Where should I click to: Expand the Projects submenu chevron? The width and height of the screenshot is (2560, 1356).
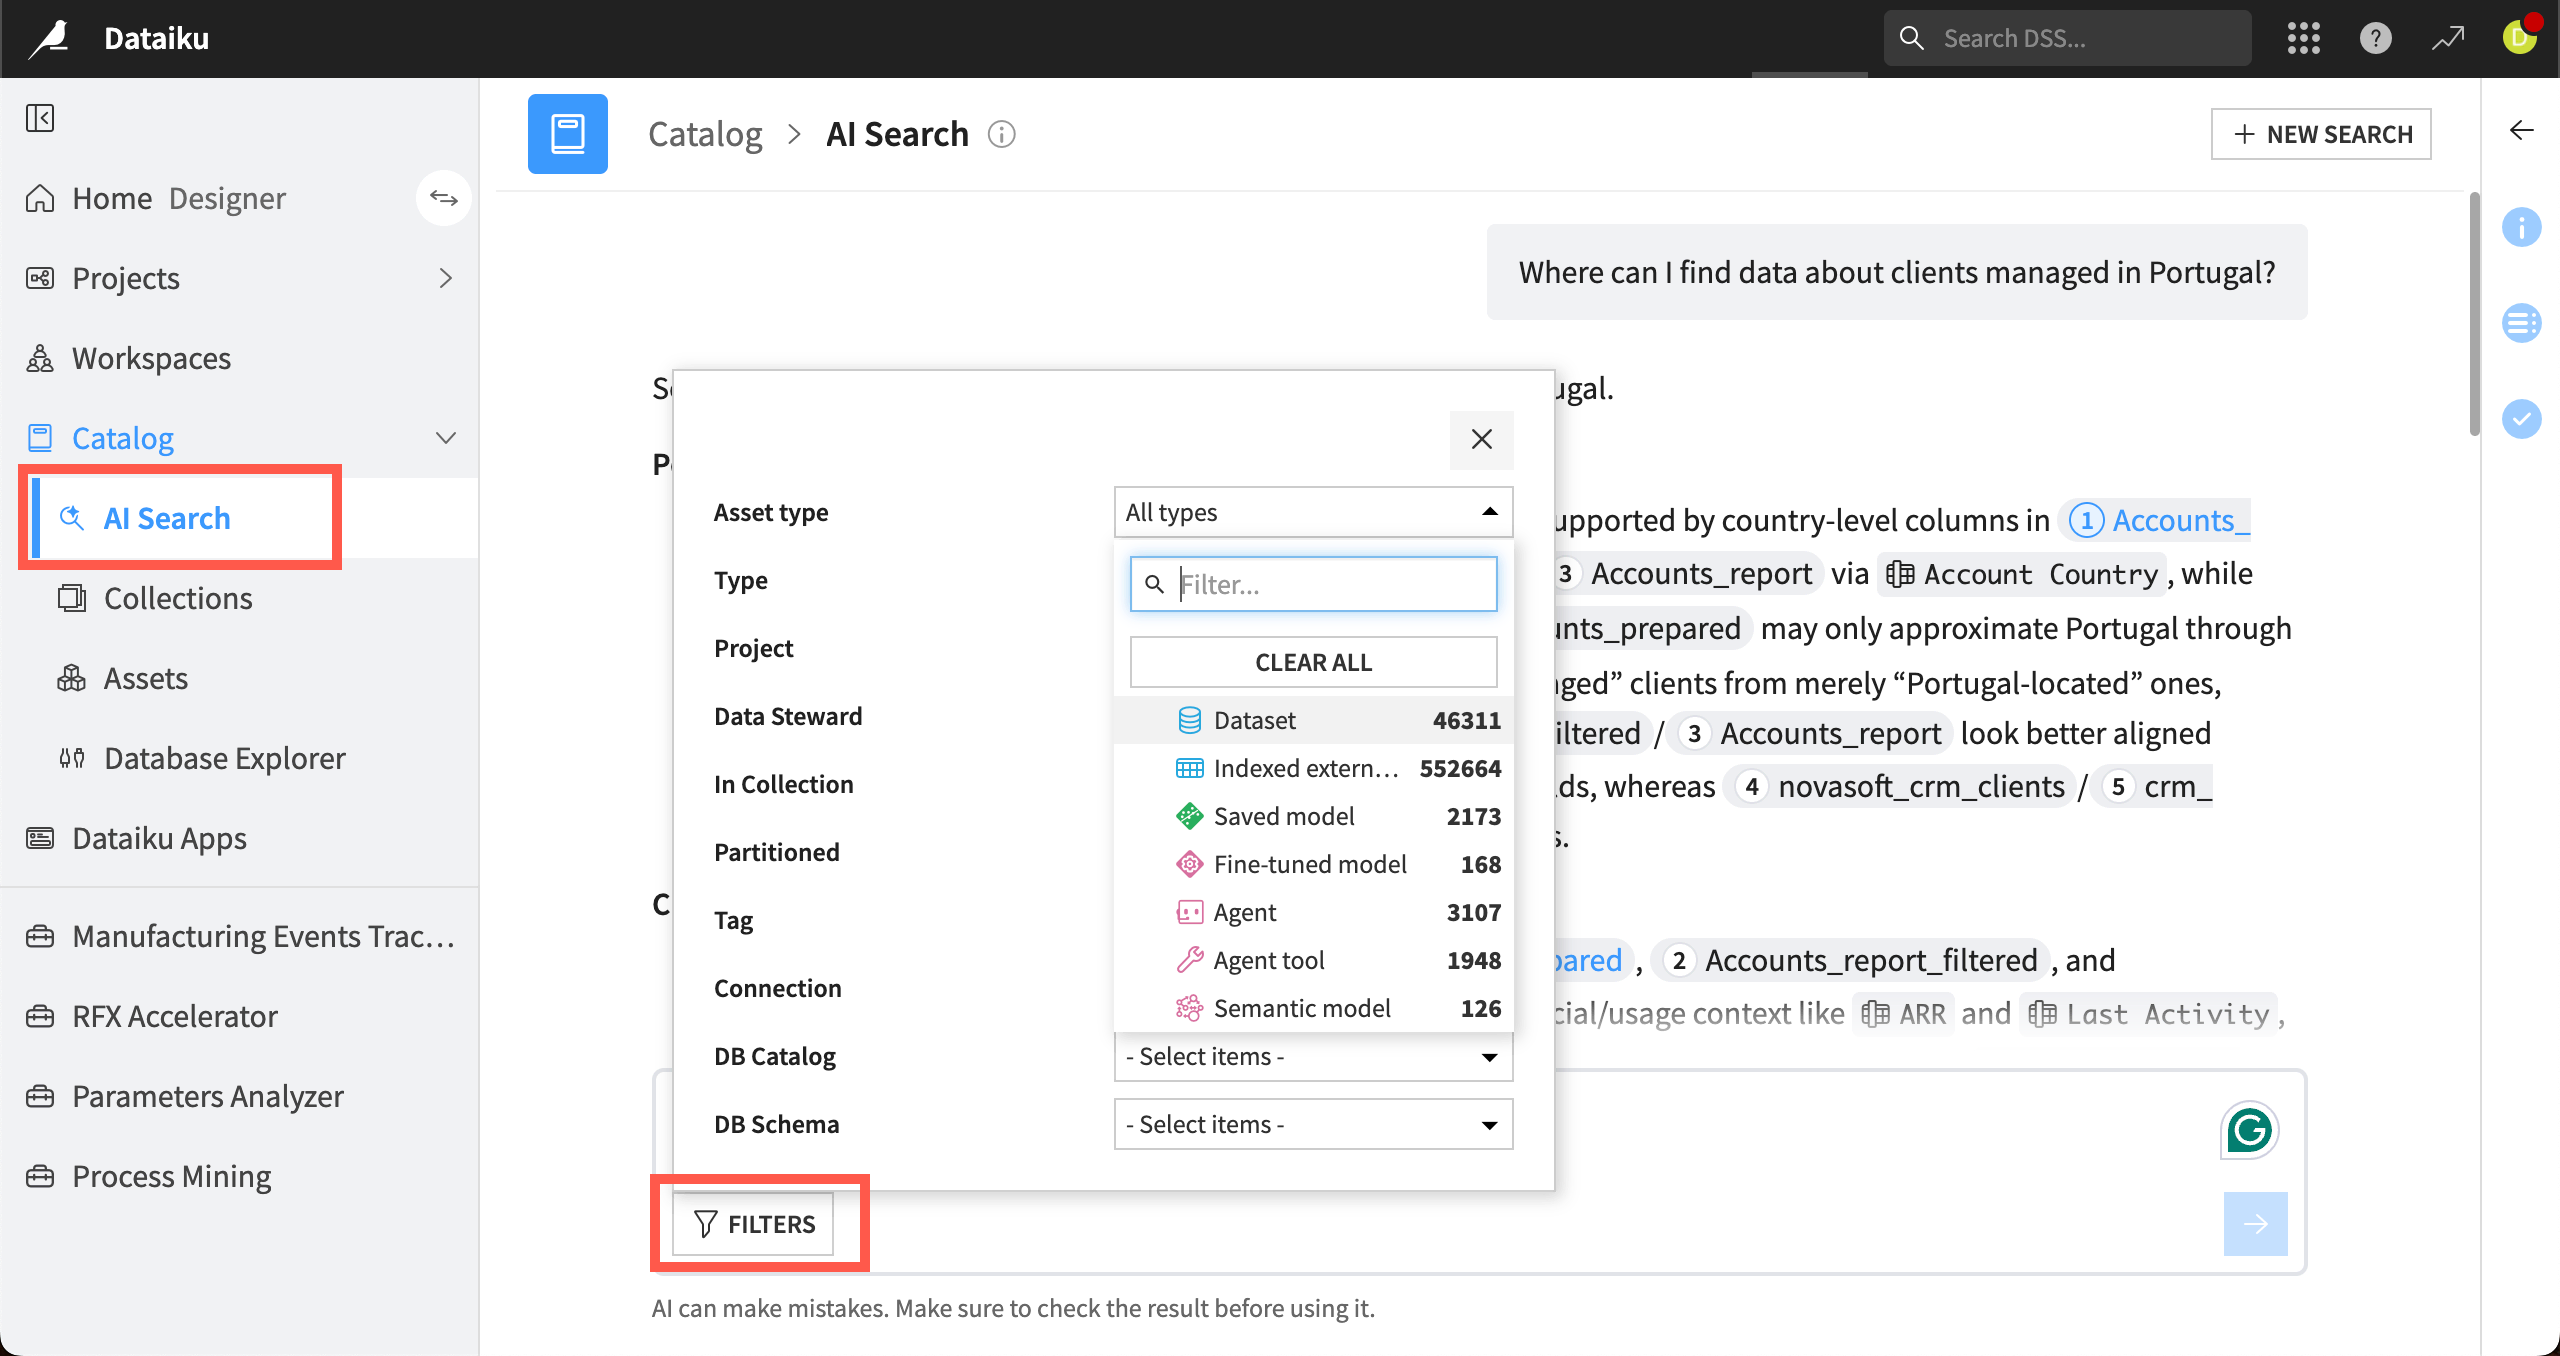446,278
